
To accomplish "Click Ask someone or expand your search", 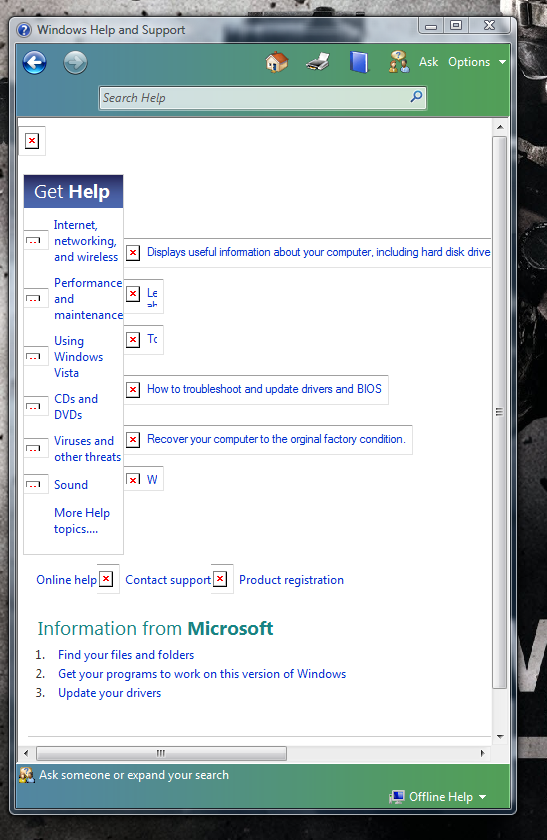I will [133, 775].
